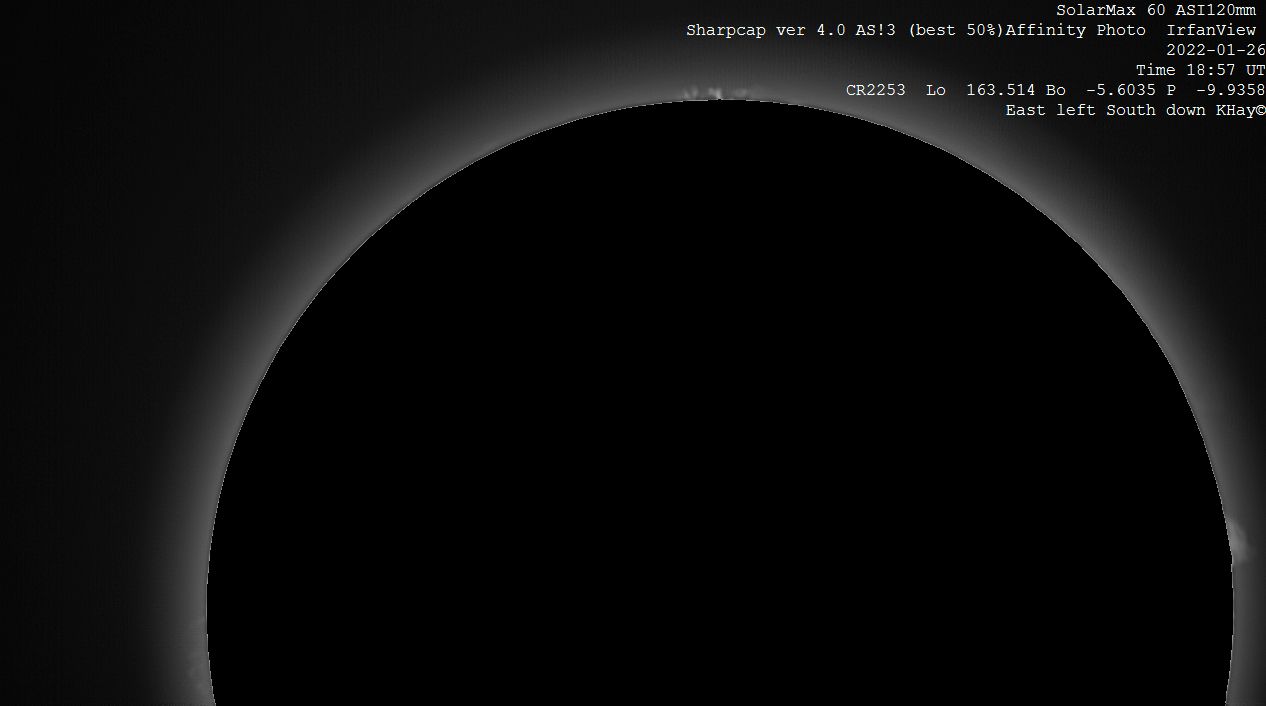This screenshot has height=706, width=1266.
Task: Click the (best 50%) annotation
Action: [955, 30]
